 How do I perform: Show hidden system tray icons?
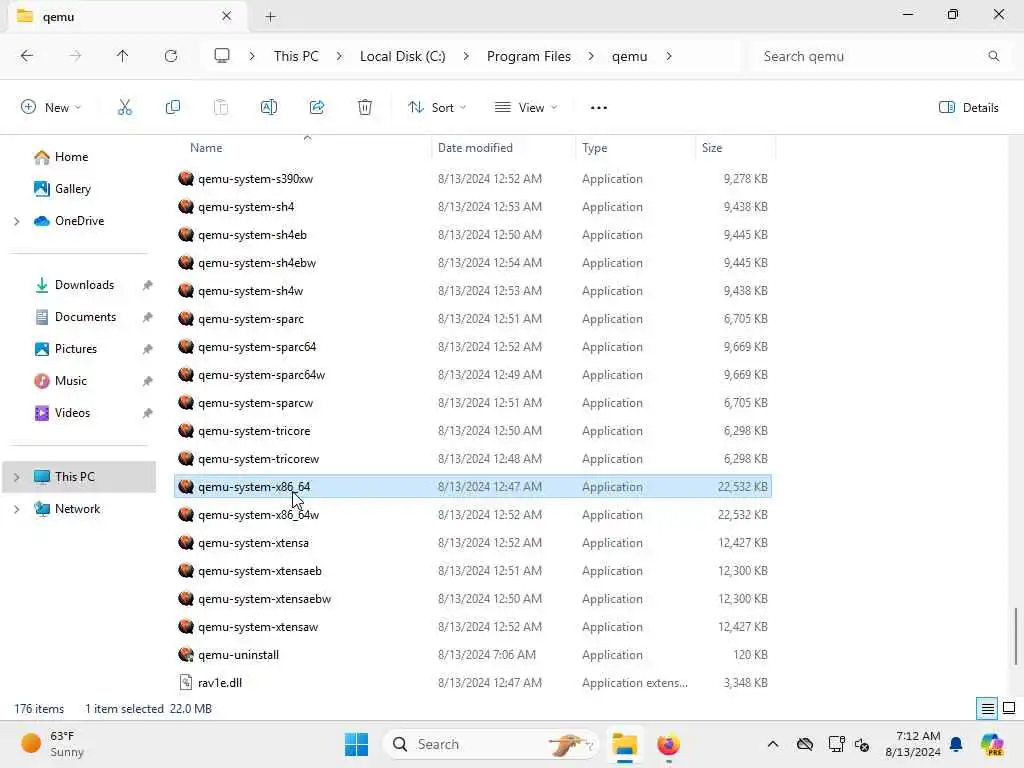coord(773,744)
